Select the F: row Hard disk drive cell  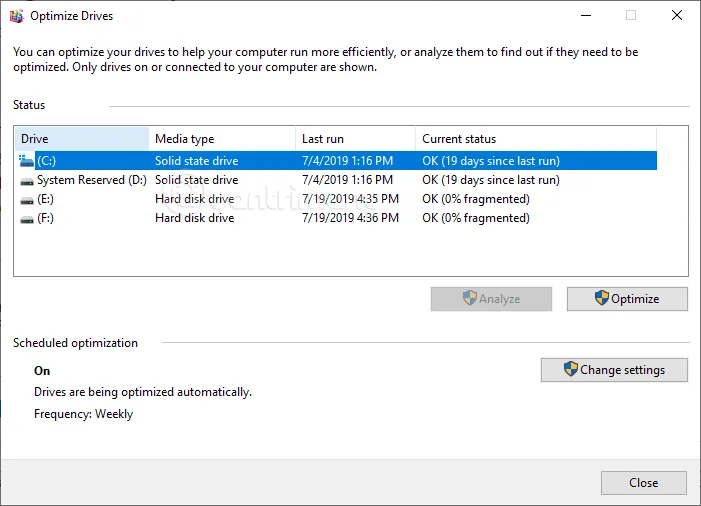coord(194,218)
